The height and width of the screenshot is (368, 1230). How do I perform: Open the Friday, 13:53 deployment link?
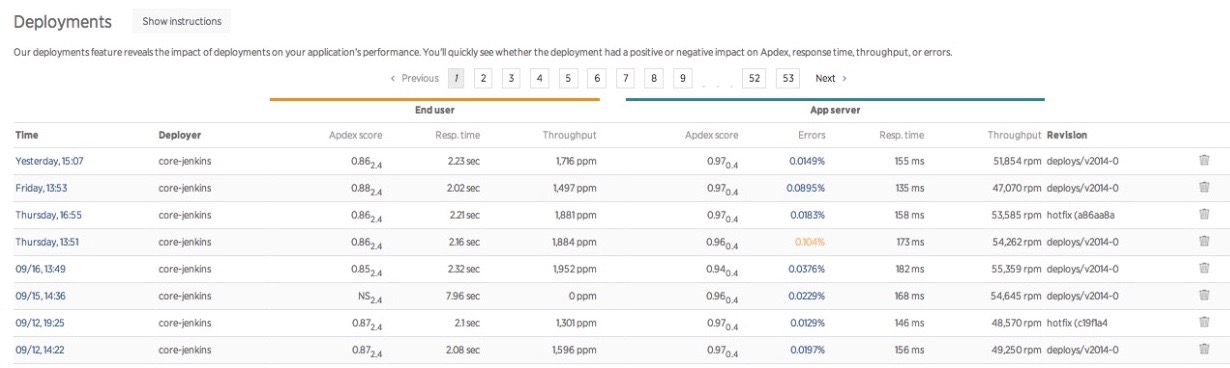tap(41, 188)
